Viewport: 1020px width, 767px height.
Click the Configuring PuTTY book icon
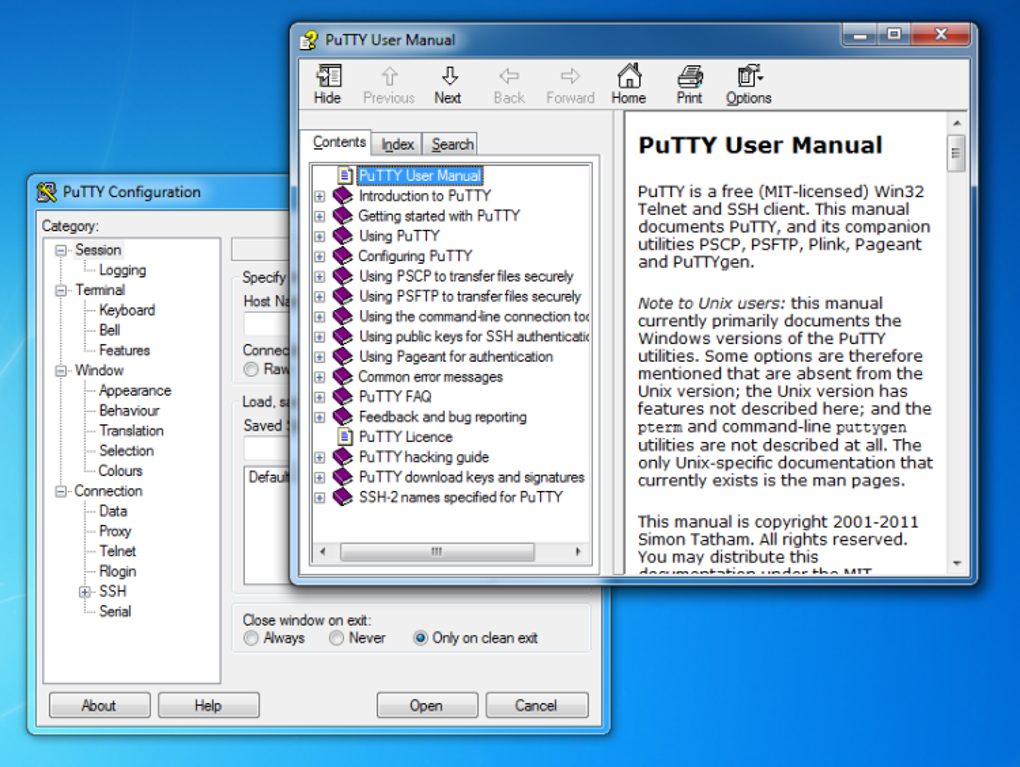(x=342, y=256)
